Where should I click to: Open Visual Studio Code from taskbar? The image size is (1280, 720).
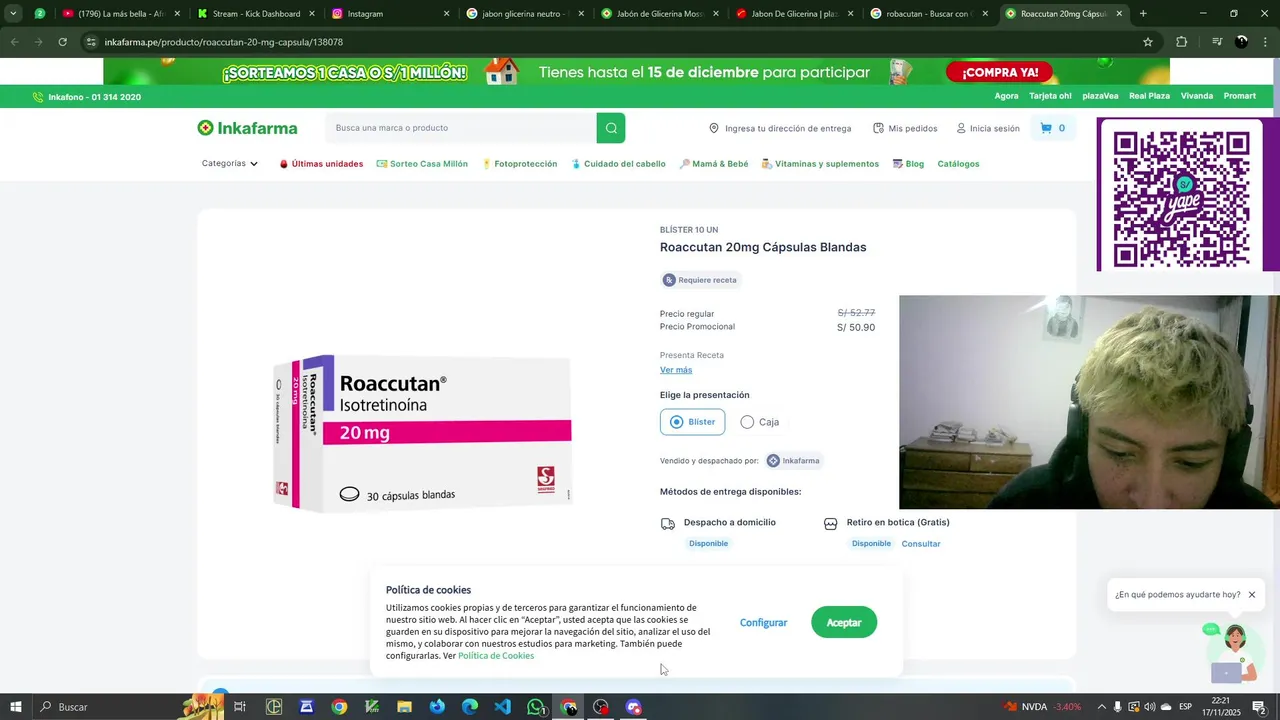[x=502, y=707]
